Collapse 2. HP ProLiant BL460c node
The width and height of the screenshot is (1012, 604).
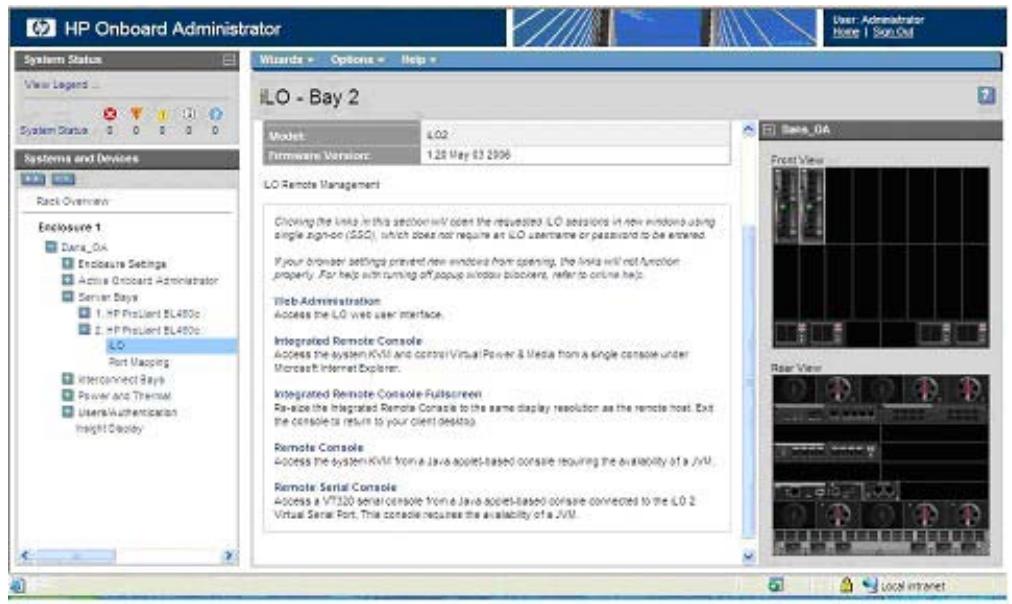pyautogui.click(x=84, y=329)
